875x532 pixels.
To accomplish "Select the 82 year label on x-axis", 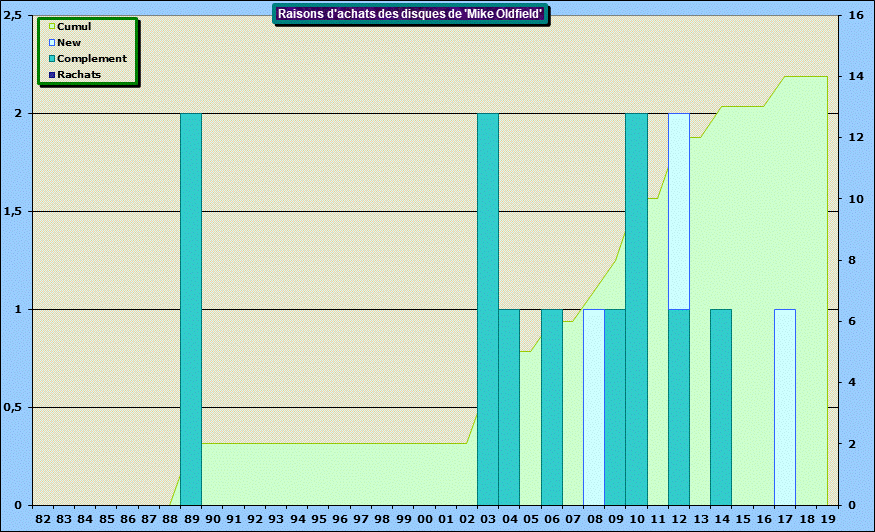I will [x=43, y=520].
